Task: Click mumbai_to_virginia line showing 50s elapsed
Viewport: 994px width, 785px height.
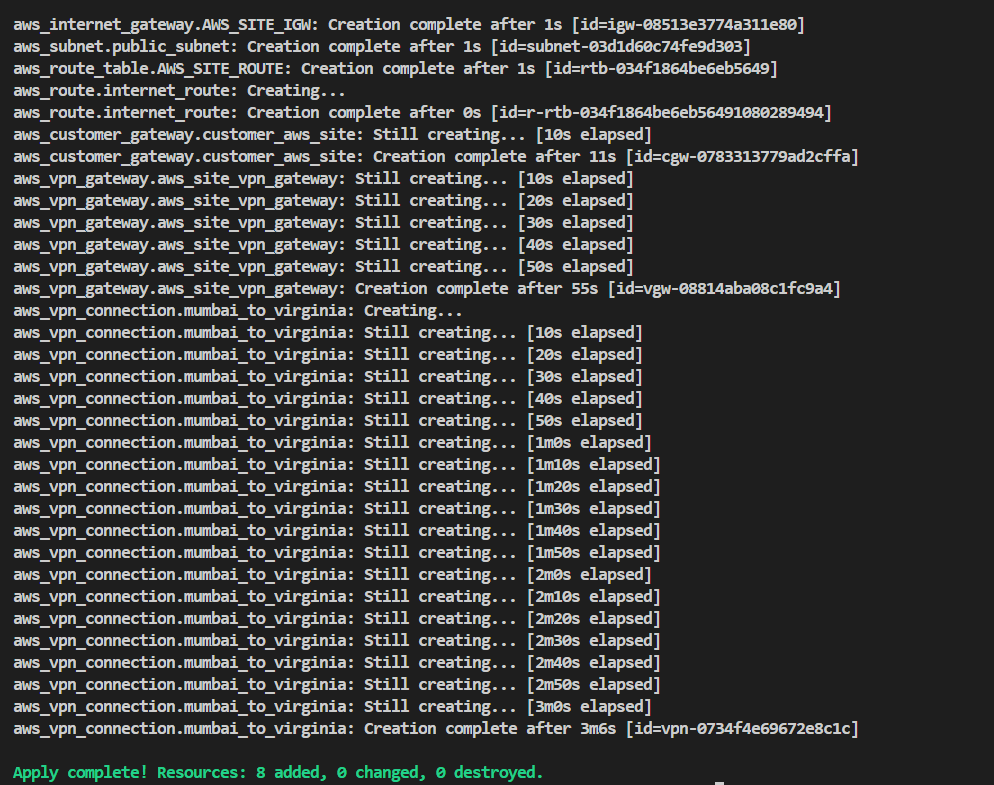Action: click(x=328, y=421)
